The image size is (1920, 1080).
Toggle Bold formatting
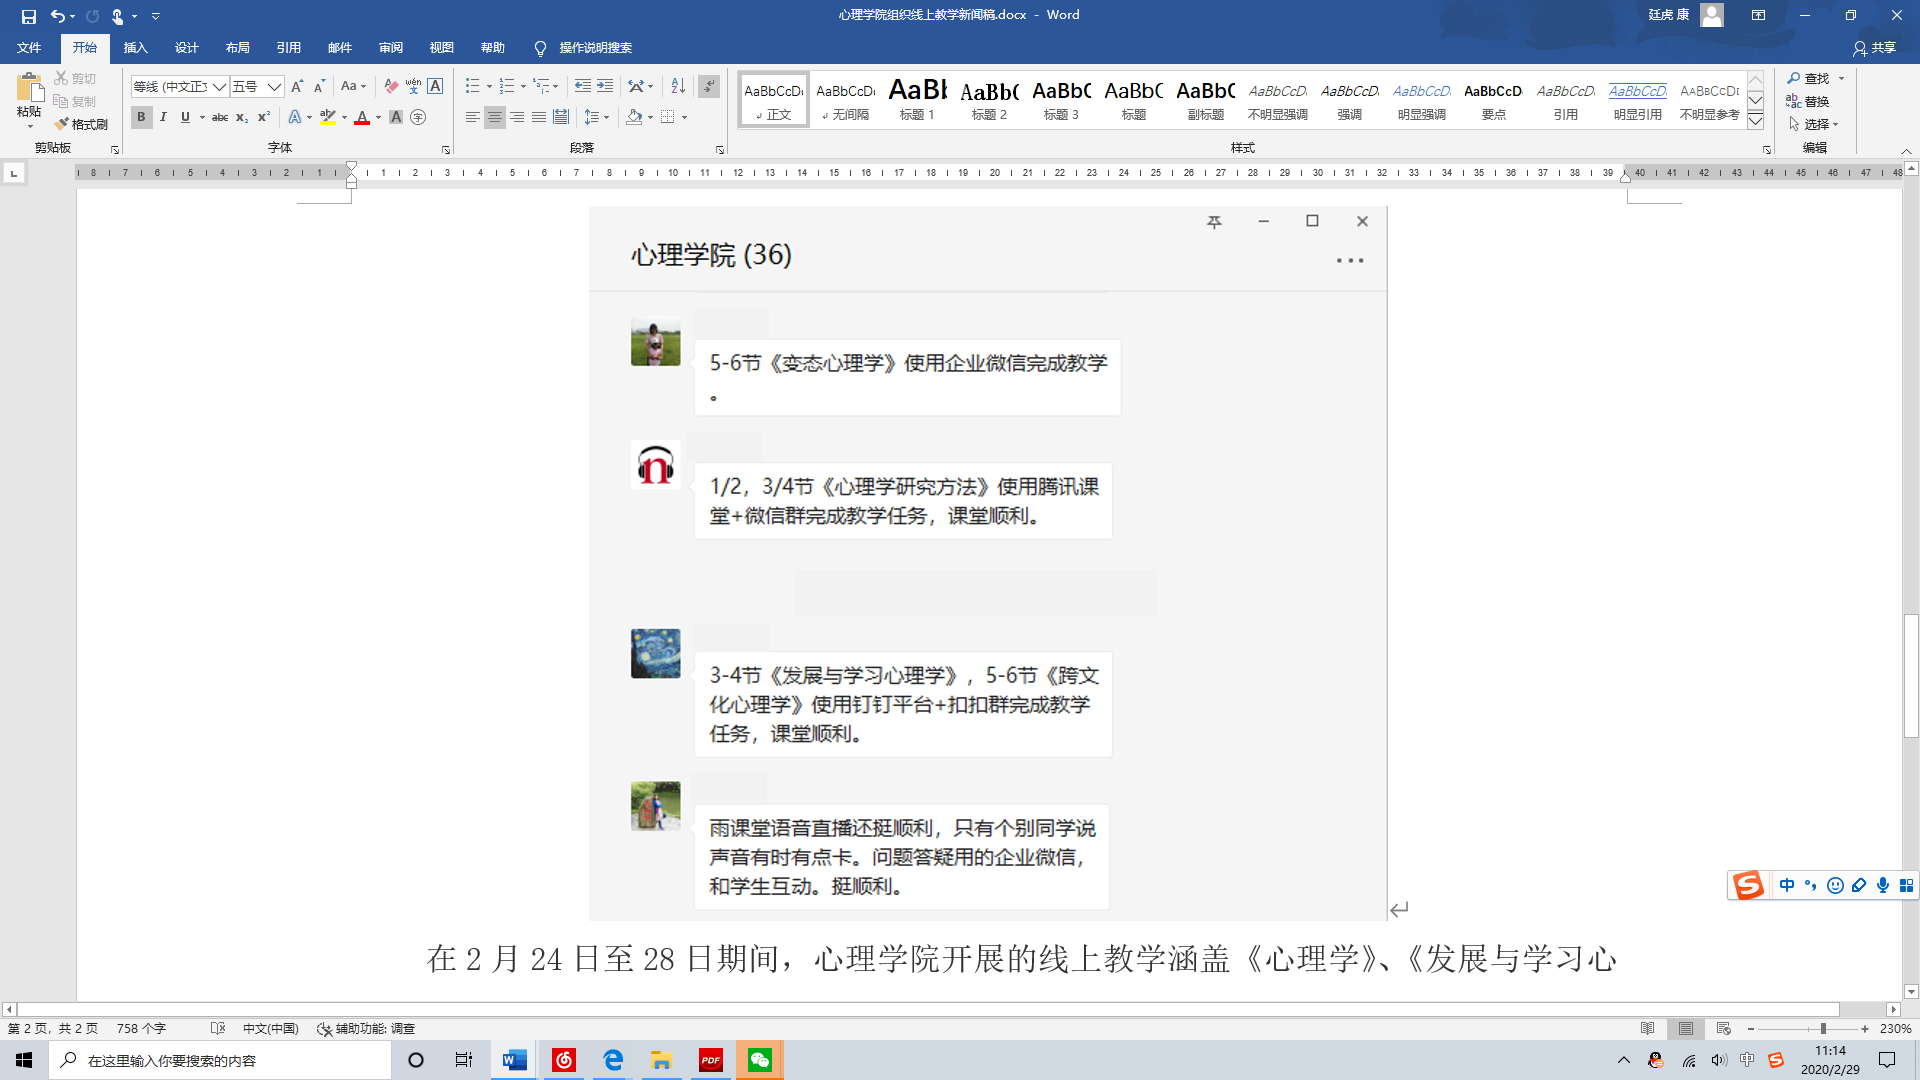pos(141,117)
